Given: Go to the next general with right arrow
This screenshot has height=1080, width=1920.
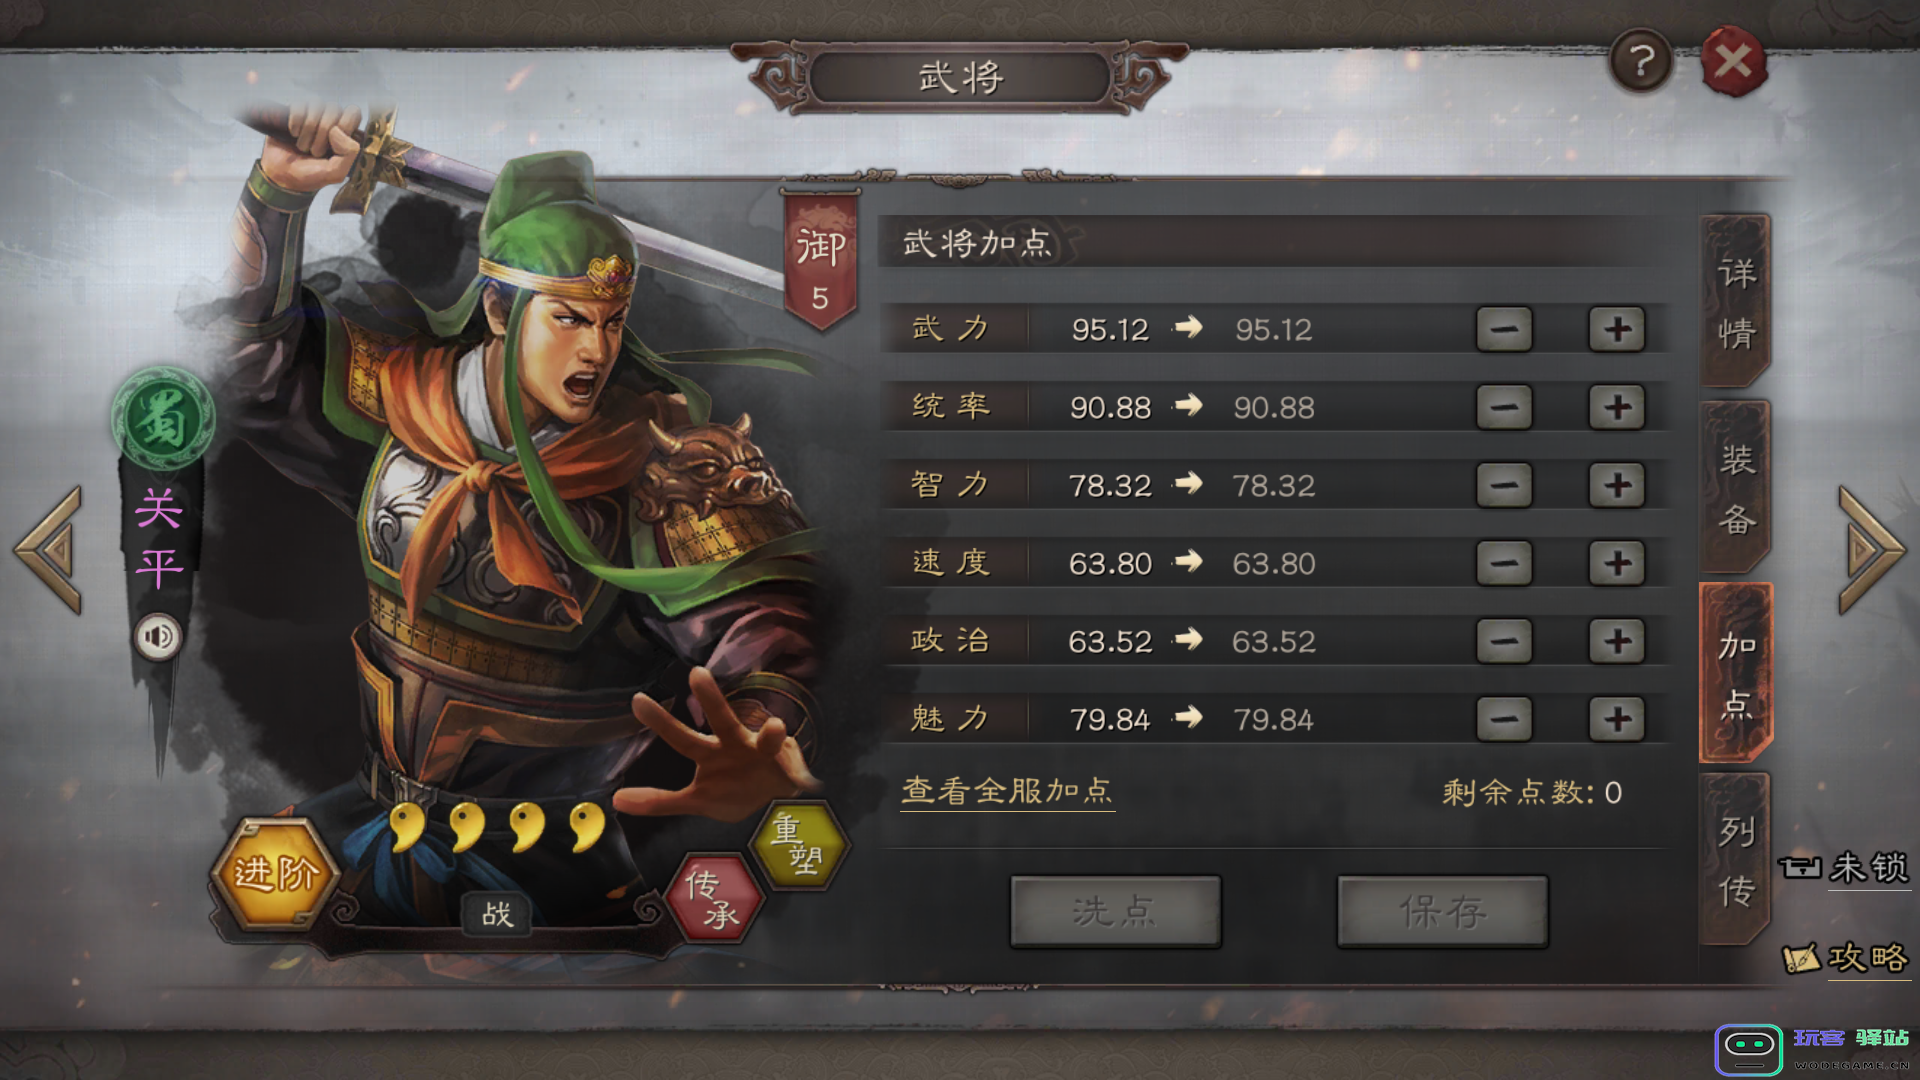Looking at the screenshot, I should 1872,550.
